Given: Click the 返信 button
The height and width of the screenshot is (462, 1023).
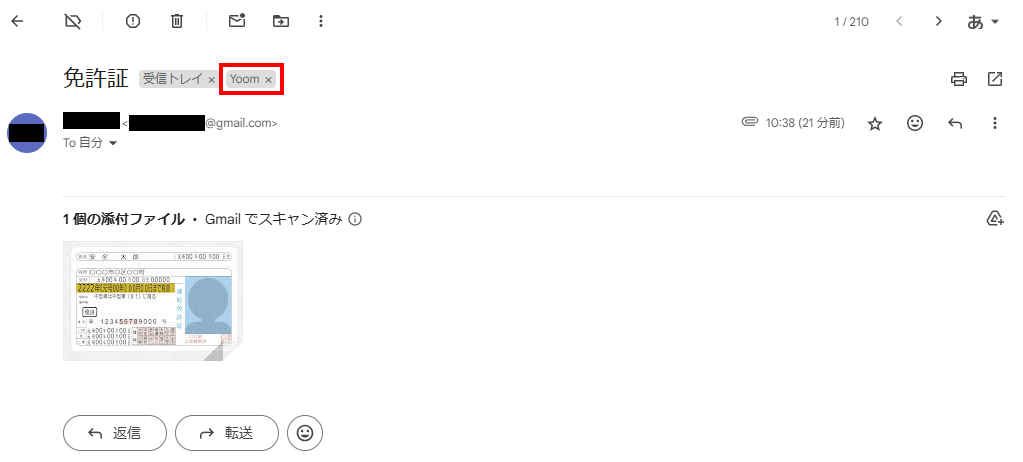Looking at the screenshot, I should point(115,433).
